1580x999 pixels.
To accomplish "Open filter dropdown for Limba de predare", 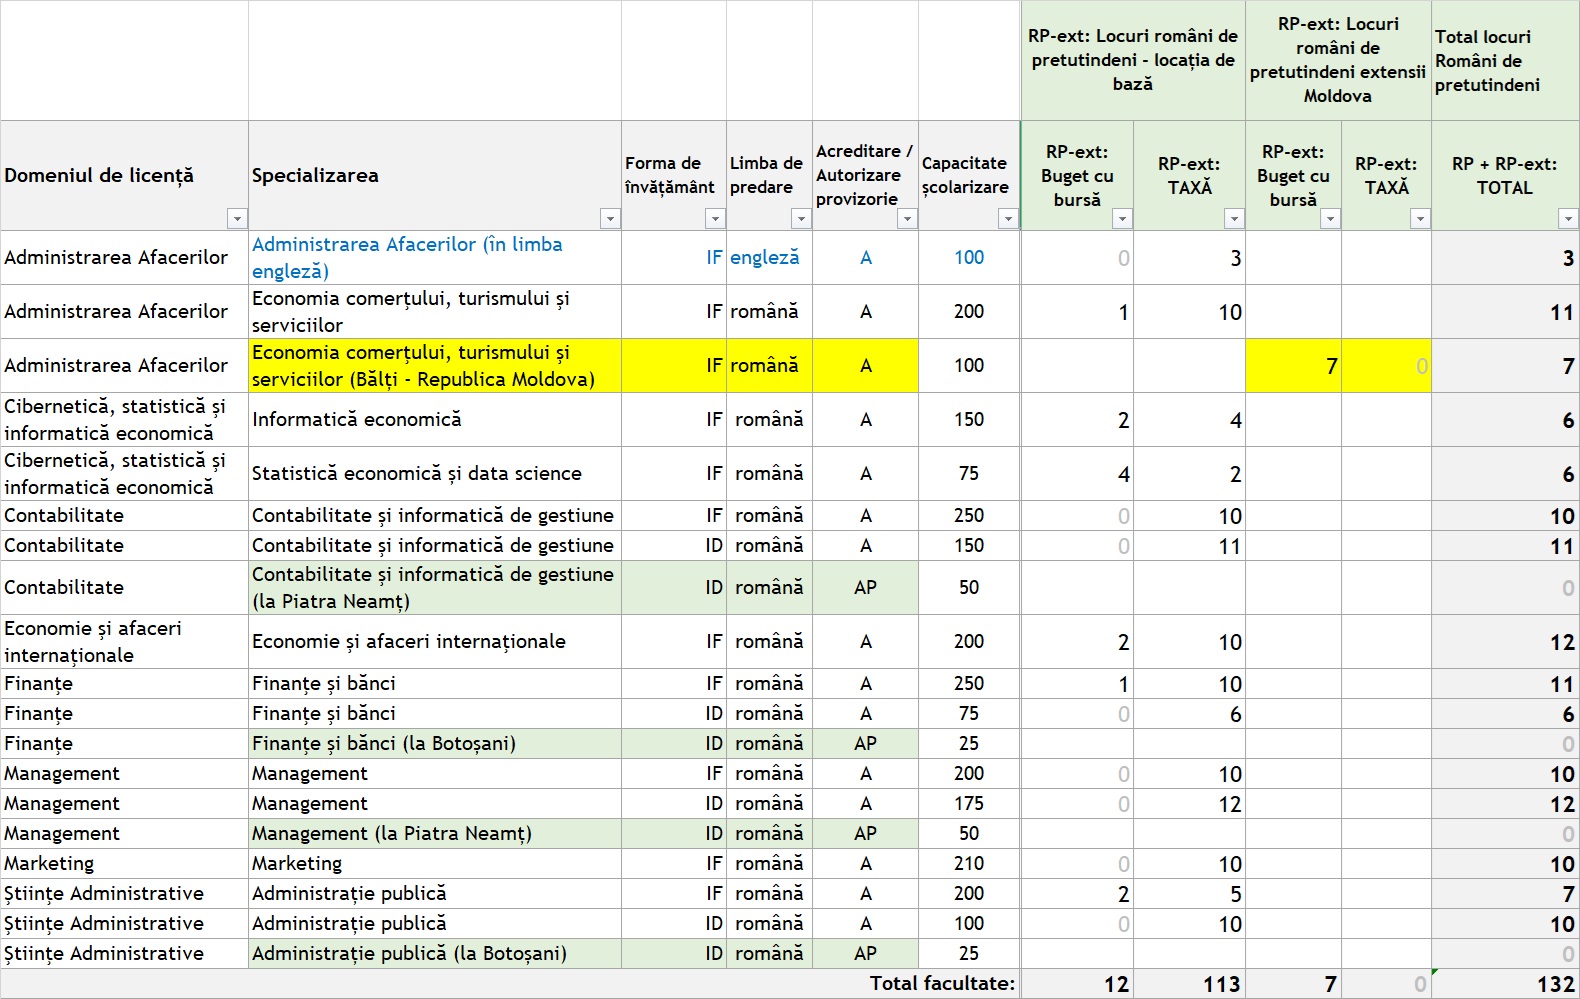I will pyautogui.click(x=801, y=219).
